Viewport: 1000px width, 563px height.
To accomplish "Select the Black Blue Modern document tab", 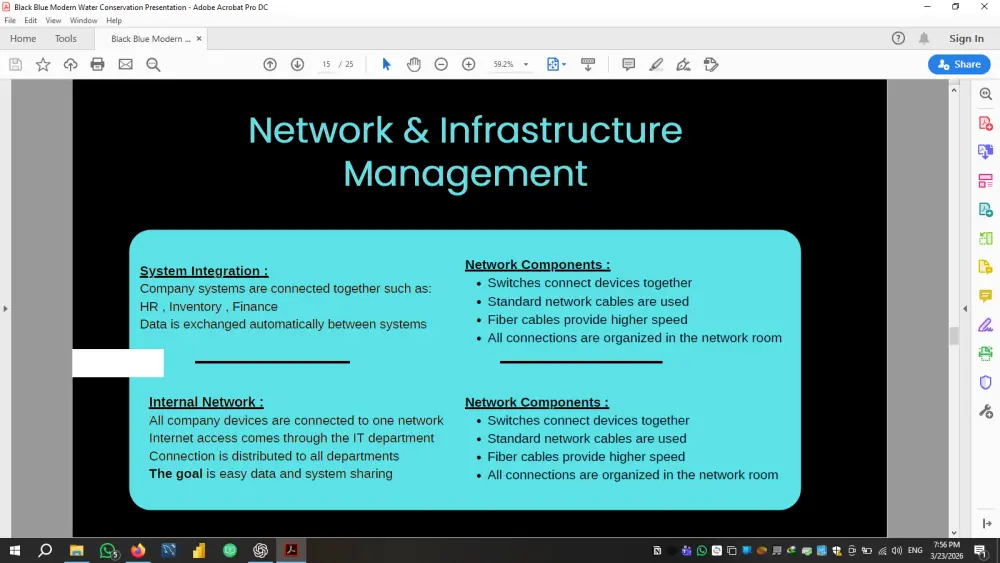I will coord(151,38).
